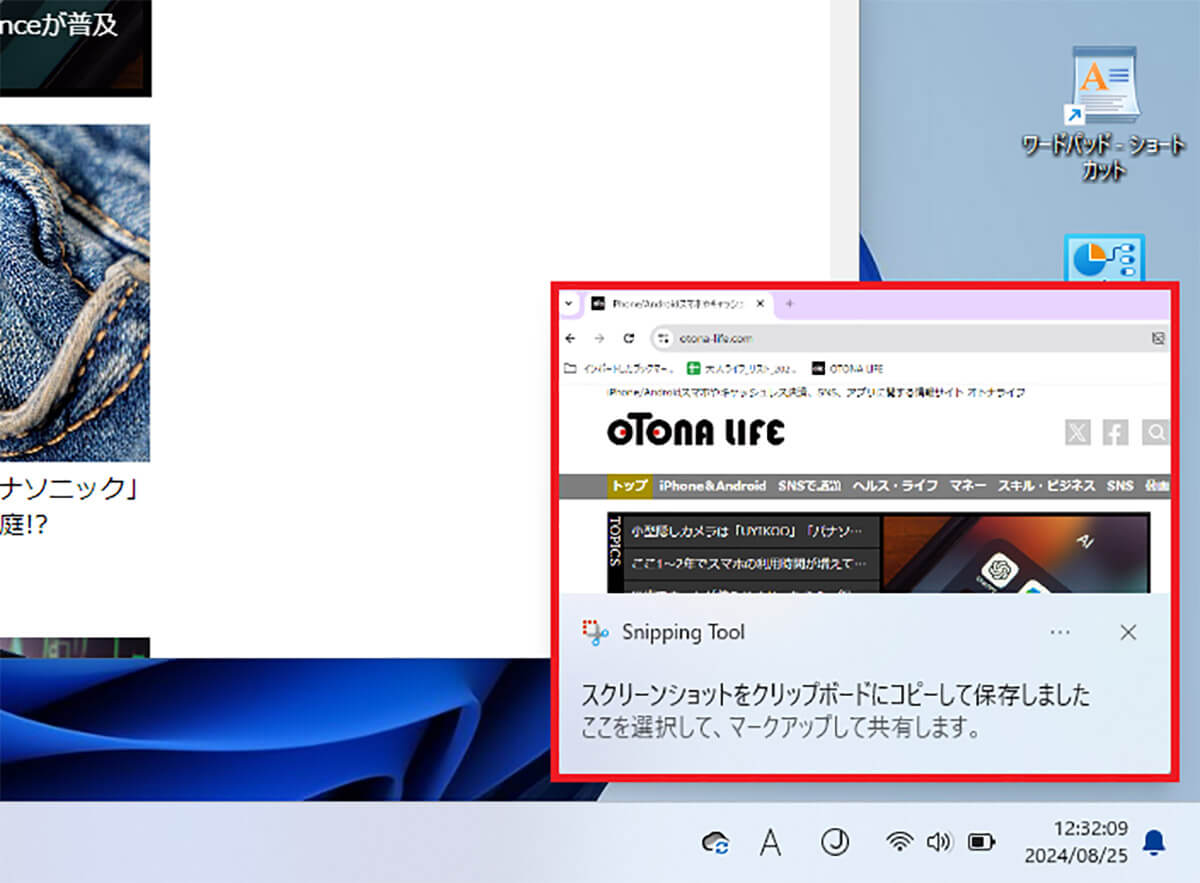Click "スクリーンショットをクリップボードにコピーして保存しました" message

point(836,694)
